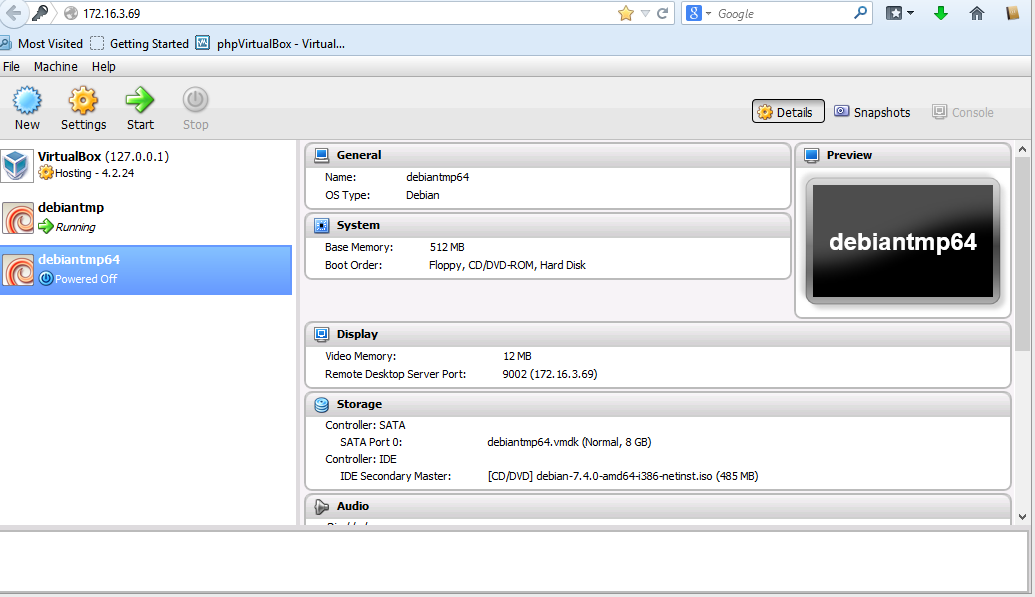Click the OS Type Debian value
Screen dimensions: 1035x597
422,195
